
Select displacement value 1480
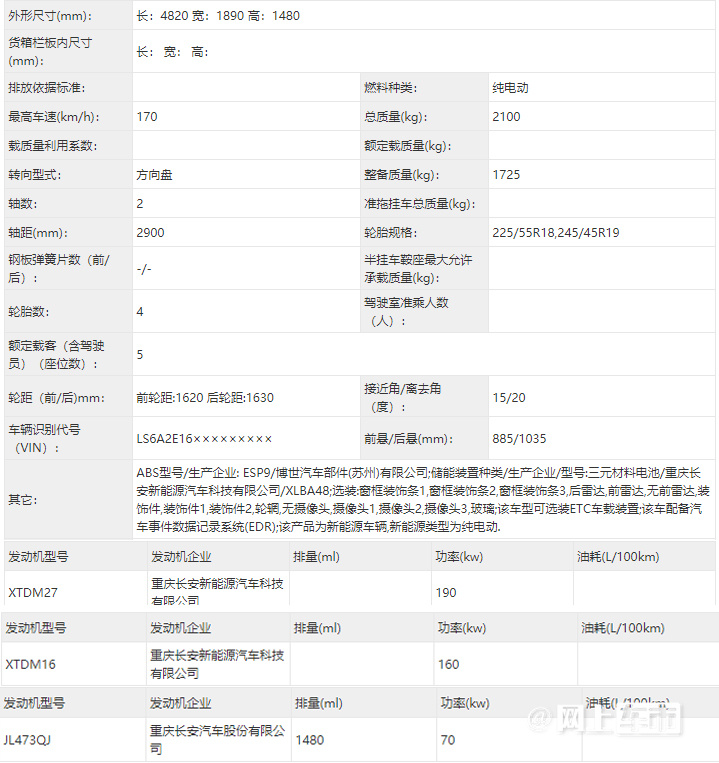tap(310, 740)
